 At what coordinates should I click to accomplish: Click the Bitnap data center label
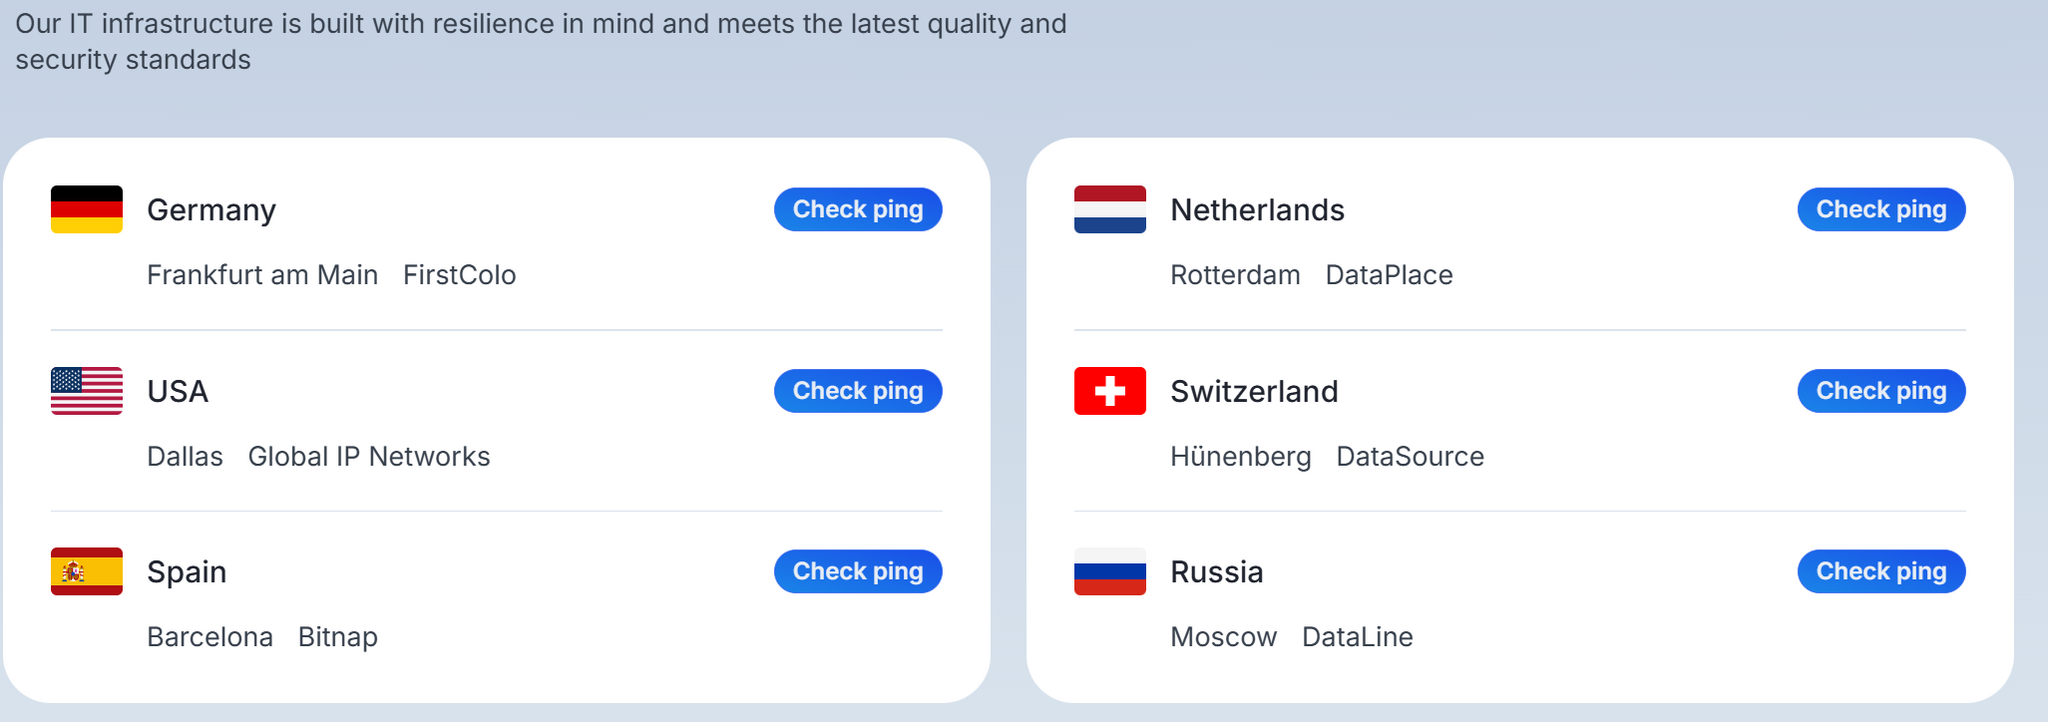coord(338,637)
